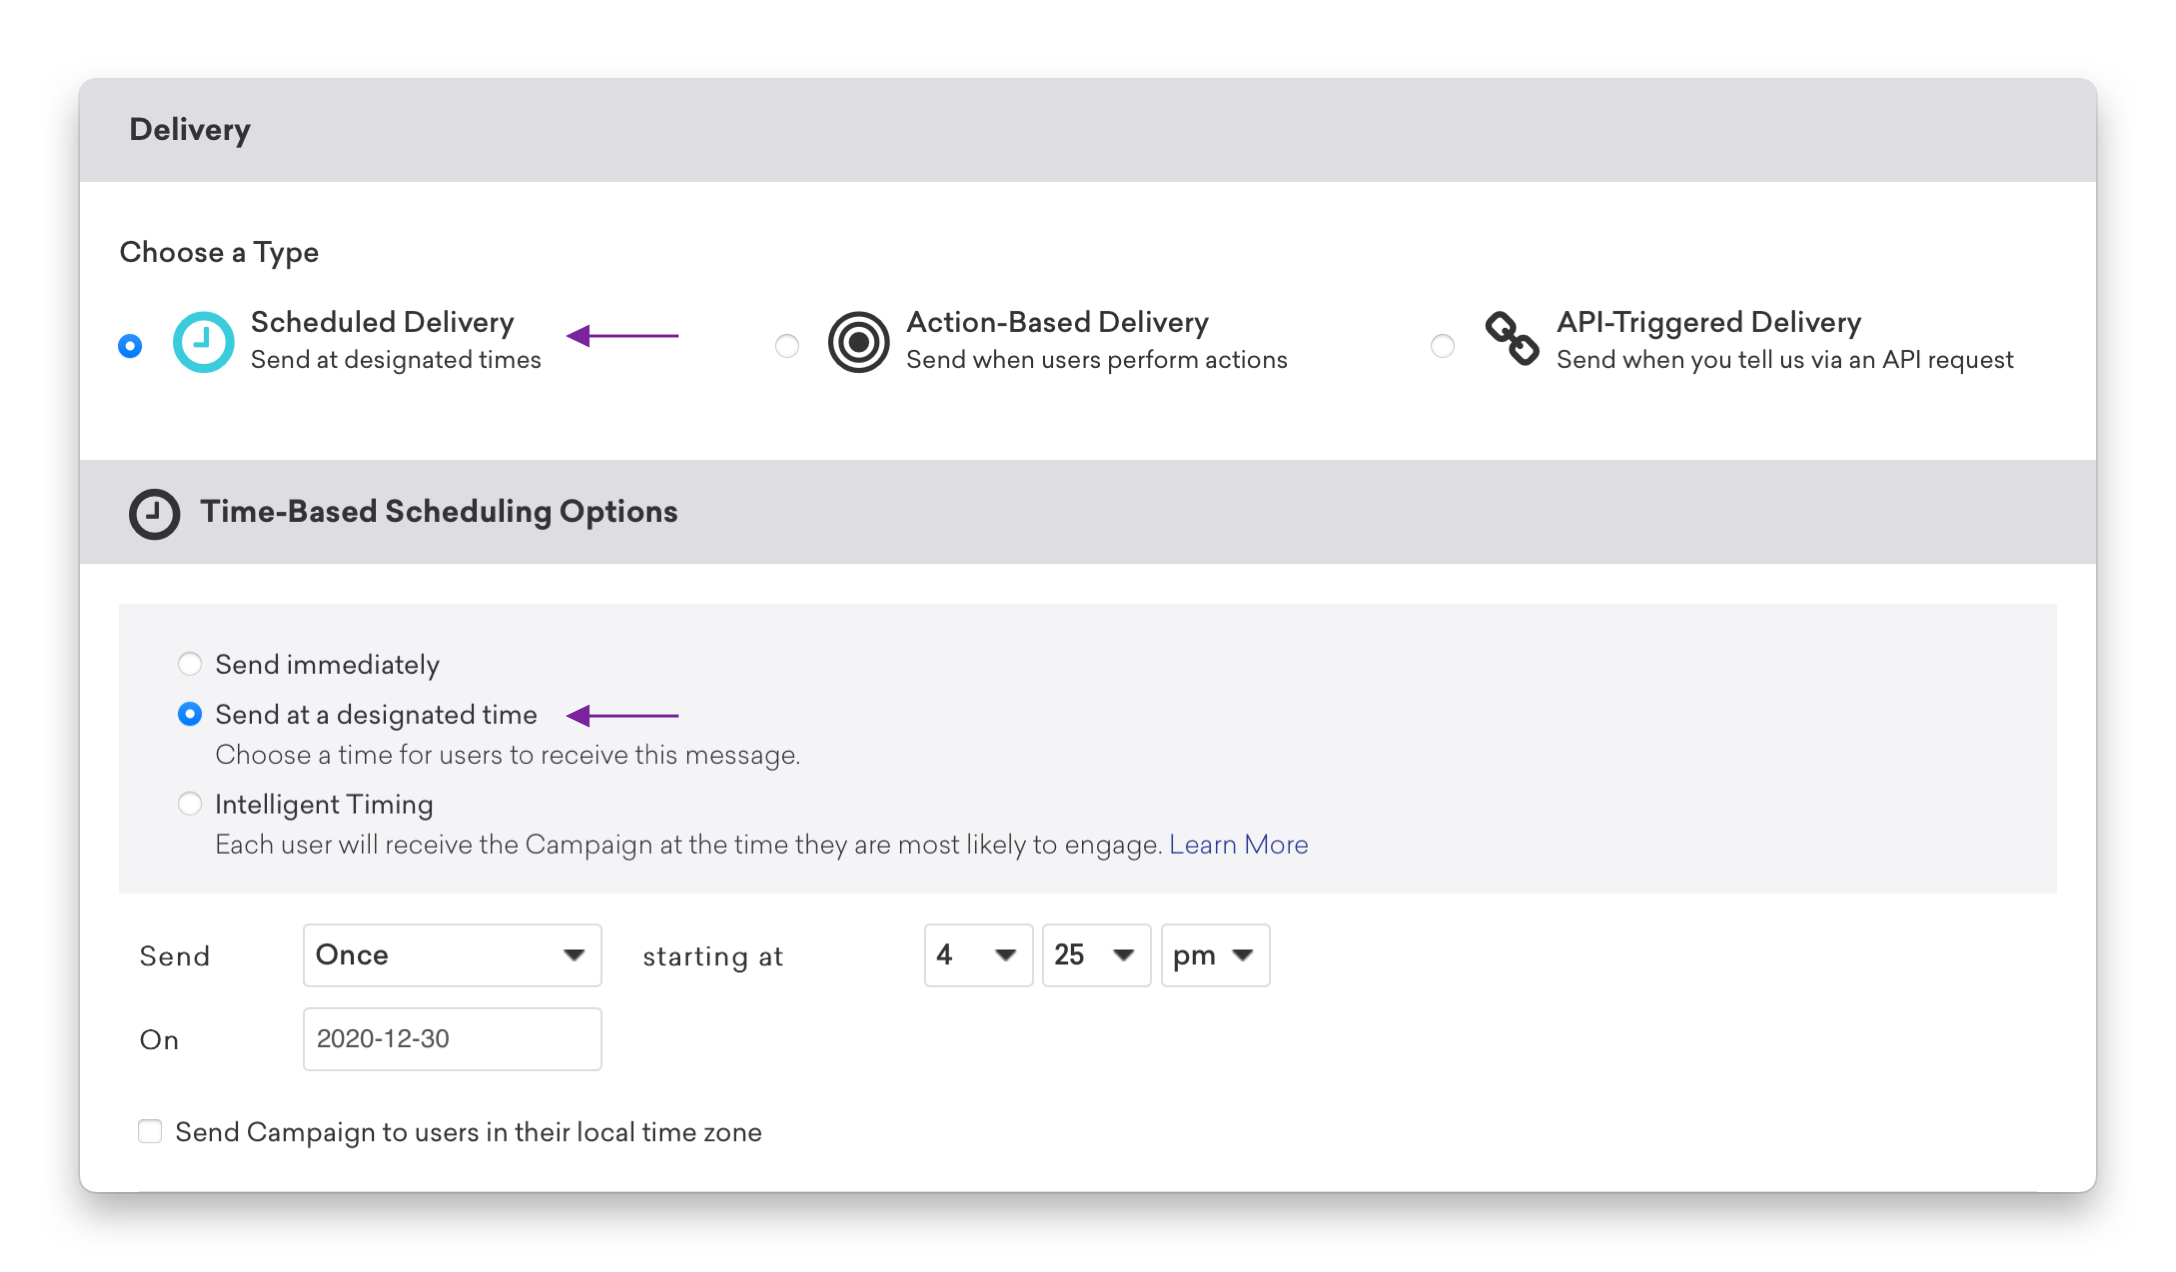
Task: Click the Time-Based Scheduling Options heading
Action: [x=439, y=512]
